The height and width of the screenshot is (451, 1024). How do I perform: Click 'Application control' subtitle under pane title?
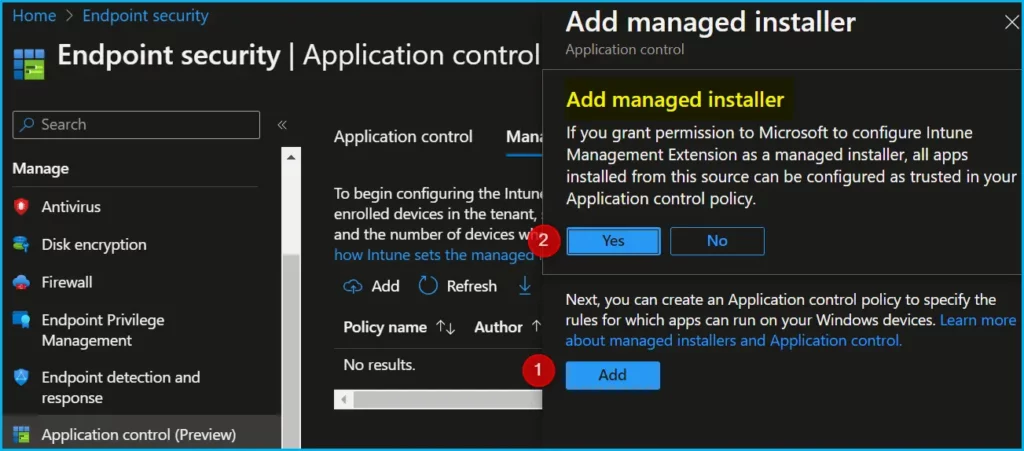[x=624, y=50]
